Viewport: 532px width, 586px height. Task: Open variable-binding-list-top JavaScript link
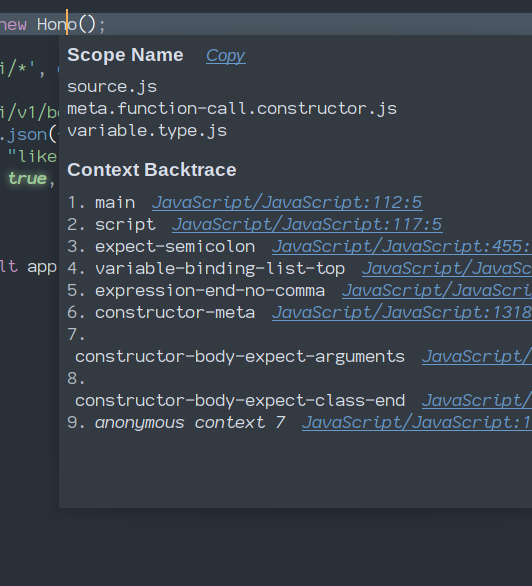[x=447, y=269]
